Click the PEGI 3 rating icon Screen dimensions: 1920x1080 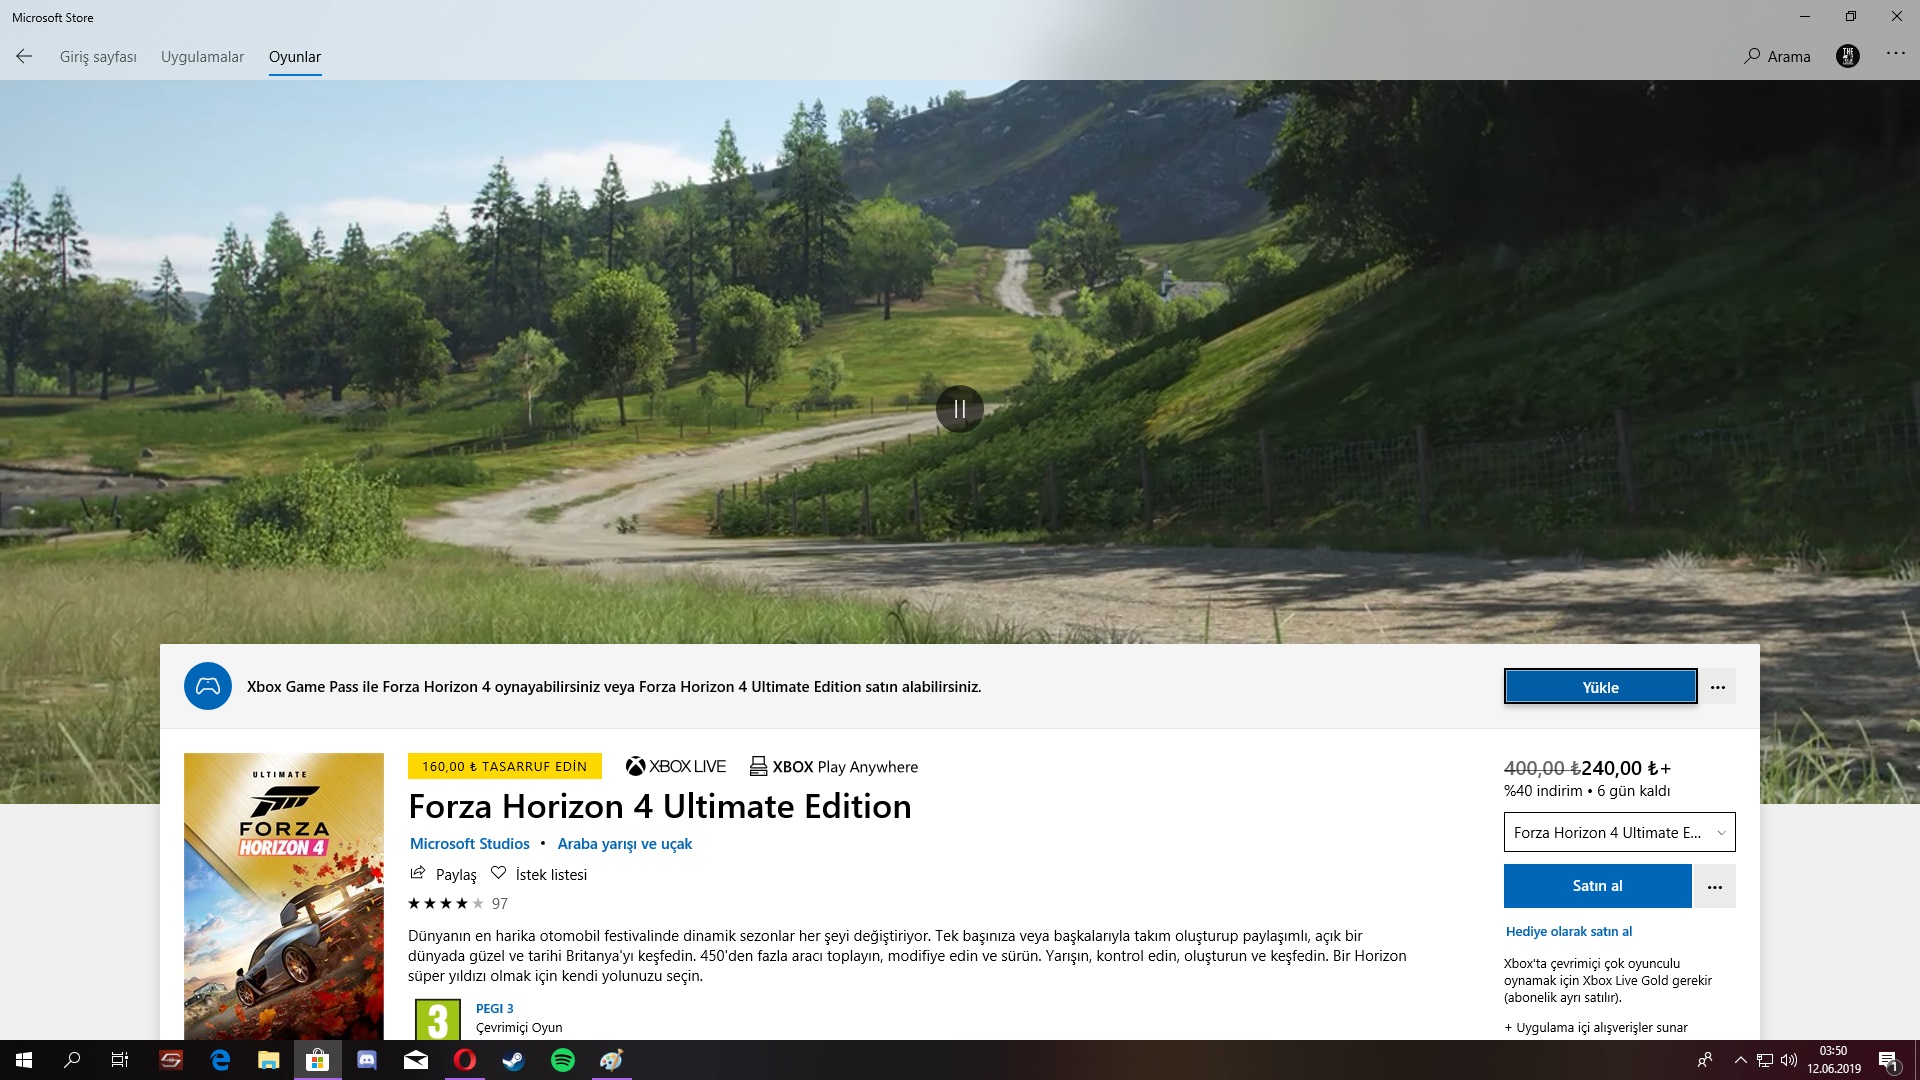tap(438, 1019)
